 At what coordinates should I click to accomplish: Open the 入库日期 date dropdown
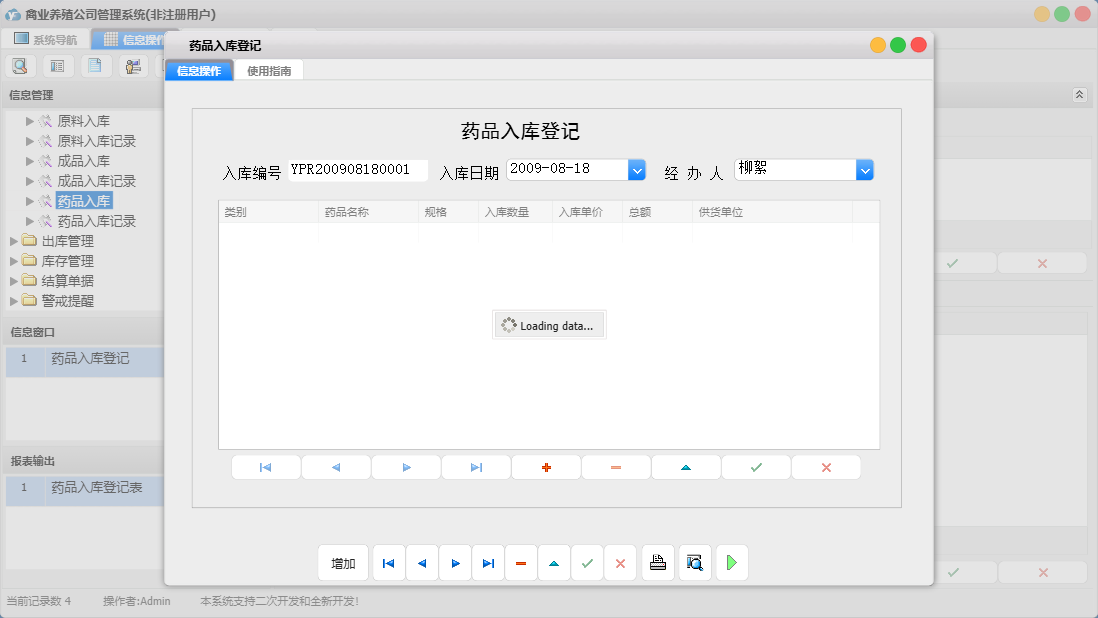tap(637, 170)
